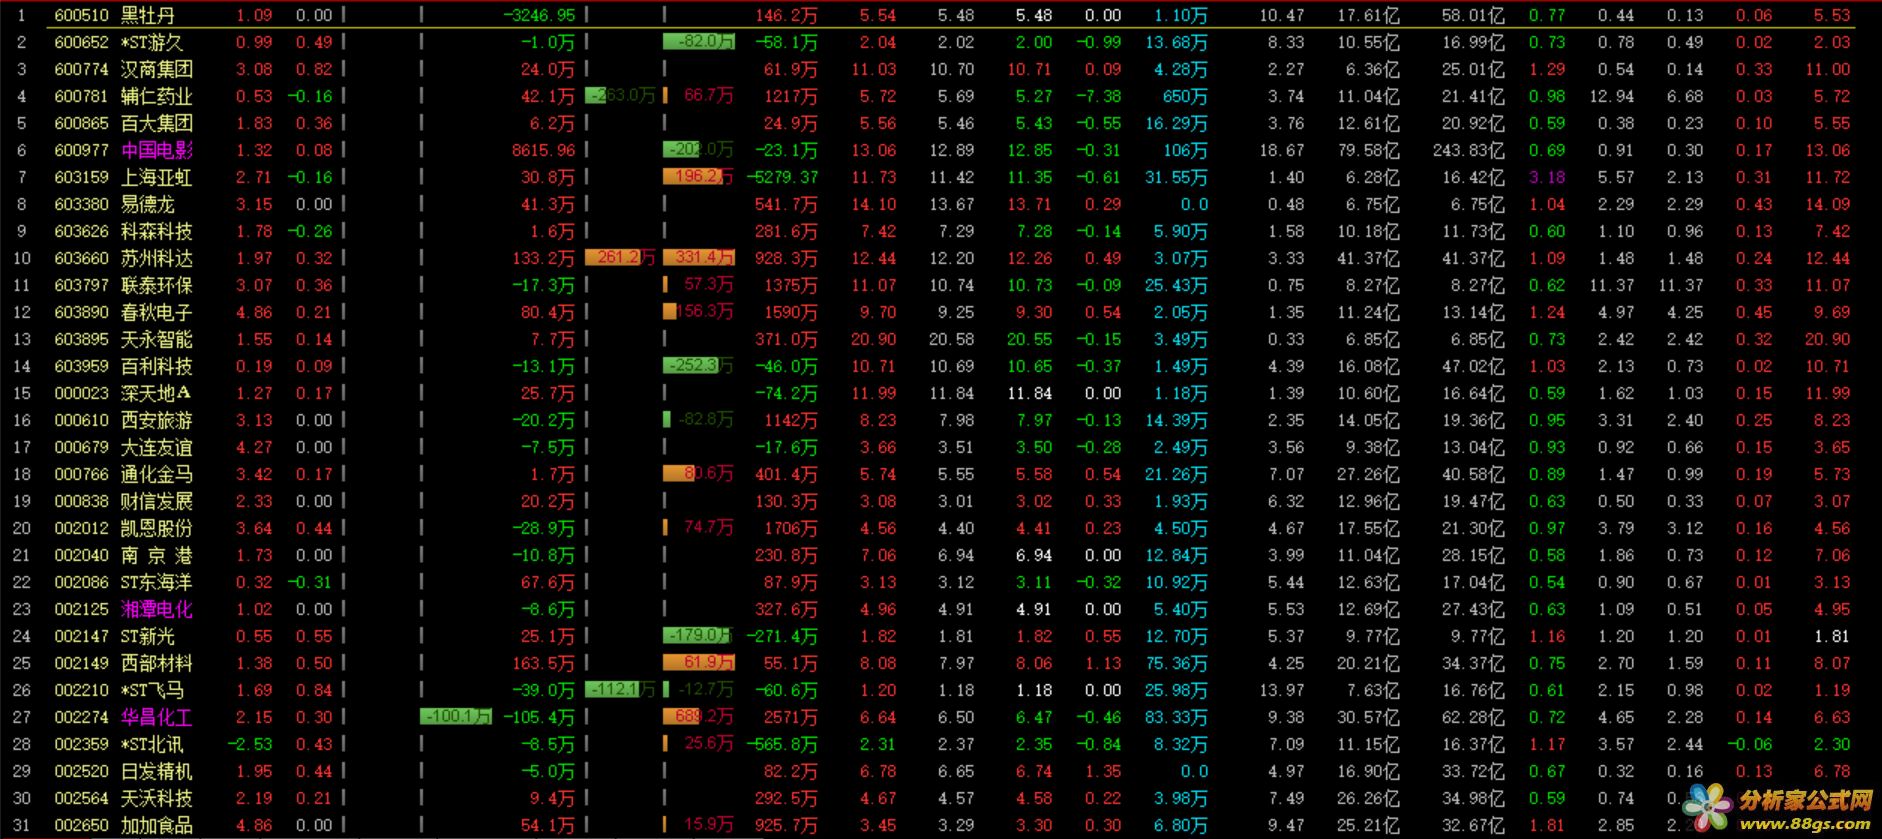Click the purple value 3.18

(x=1546, y=177)
